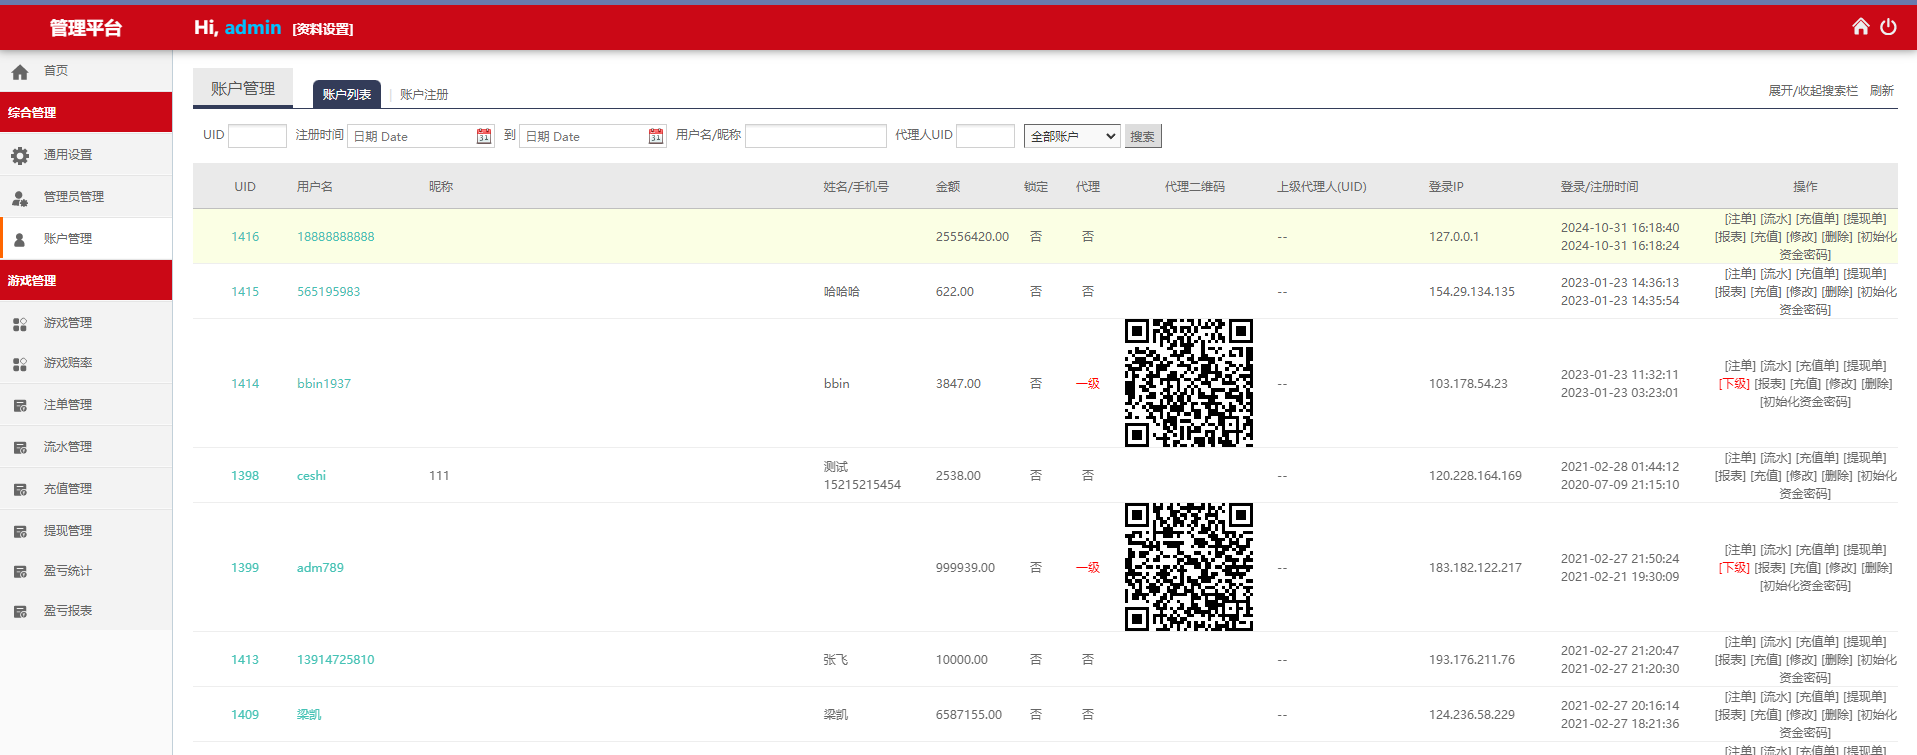Click the 刷新 link
1917x755 pixels.
tap(1881, 91)
